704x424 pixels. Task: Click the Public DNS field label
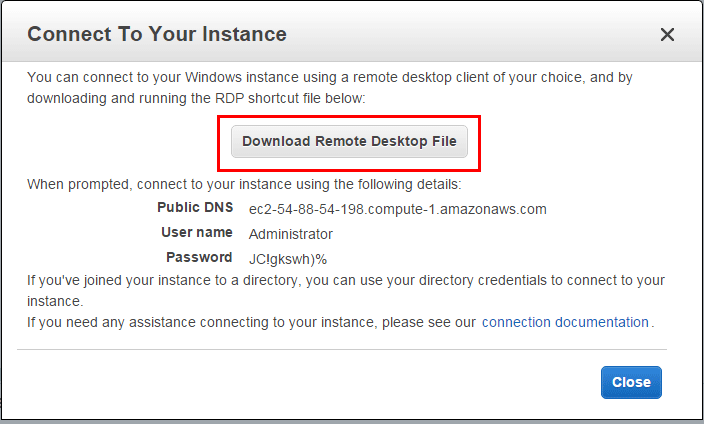[195, 208]
